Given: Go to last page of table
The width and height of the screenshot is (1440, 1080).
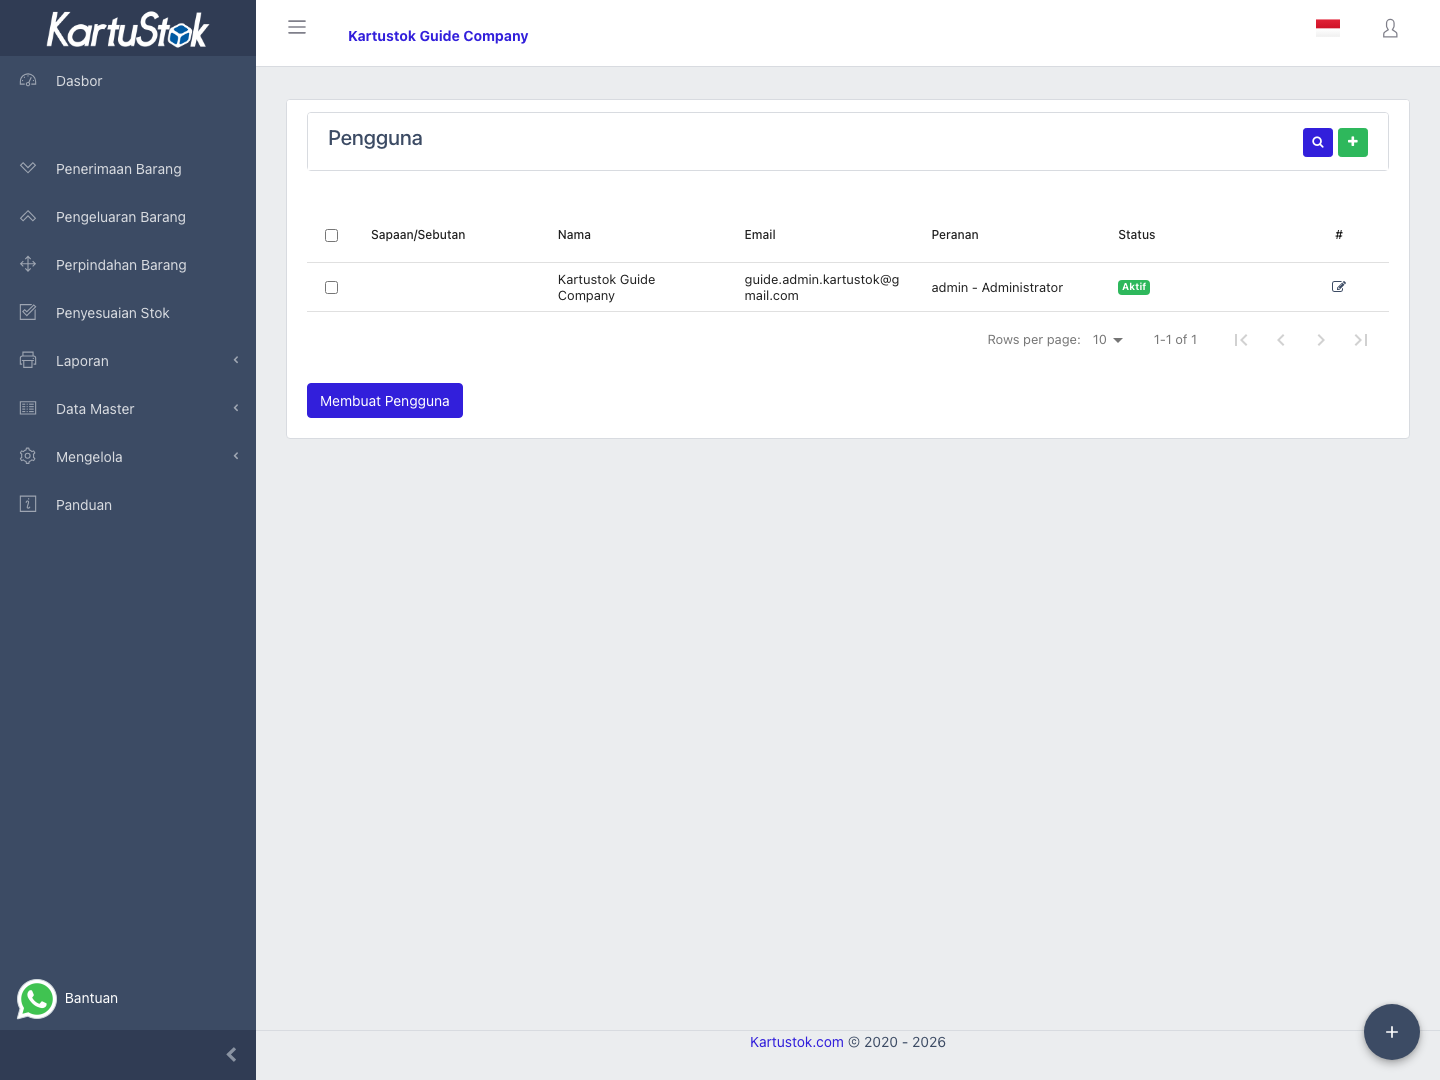Looking at the screenshot, I should point(1361,340).
